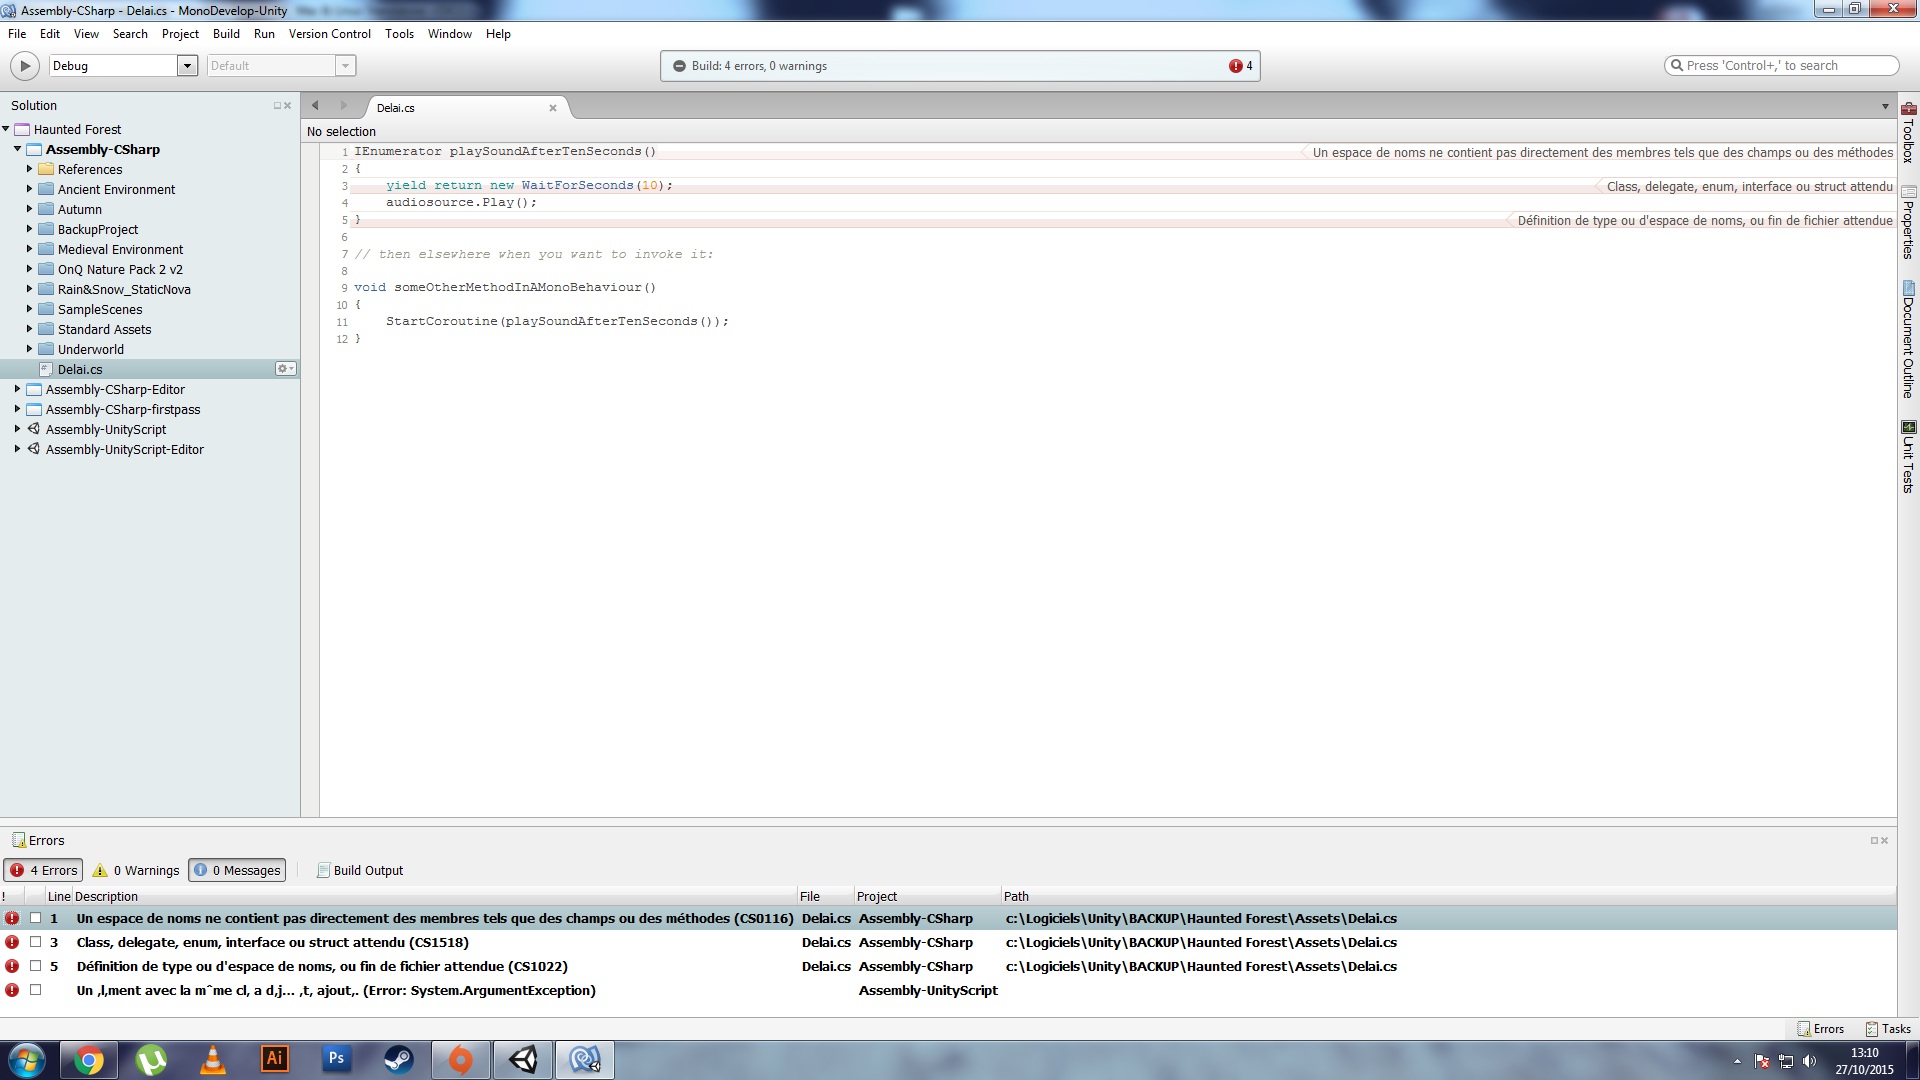Open the Build menu
1920x1080 pixels.
click(226, 34)
